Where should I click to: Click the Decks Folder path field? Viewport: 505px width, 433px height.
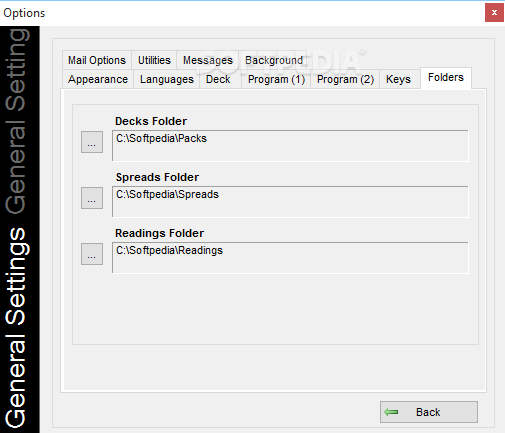[290, 146]
